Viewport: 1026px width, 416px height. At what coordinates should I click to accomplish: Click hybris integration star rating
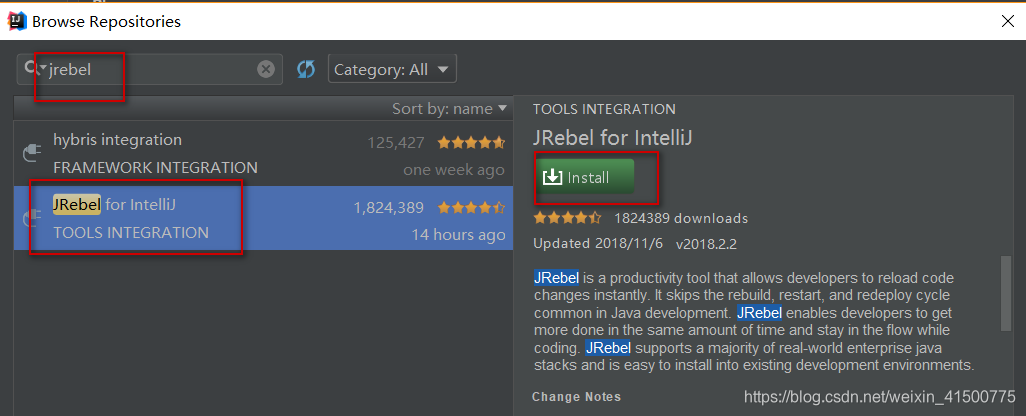pos(471,142)
